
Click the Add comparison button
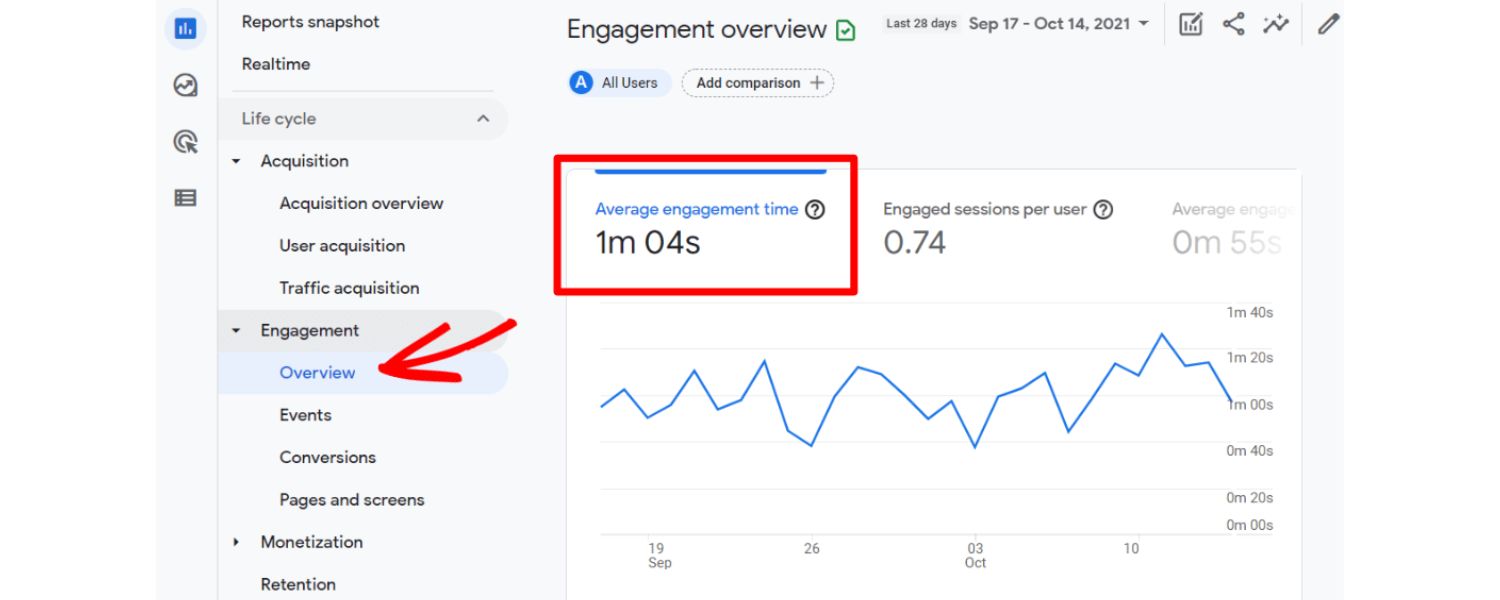tap(758, 83)
